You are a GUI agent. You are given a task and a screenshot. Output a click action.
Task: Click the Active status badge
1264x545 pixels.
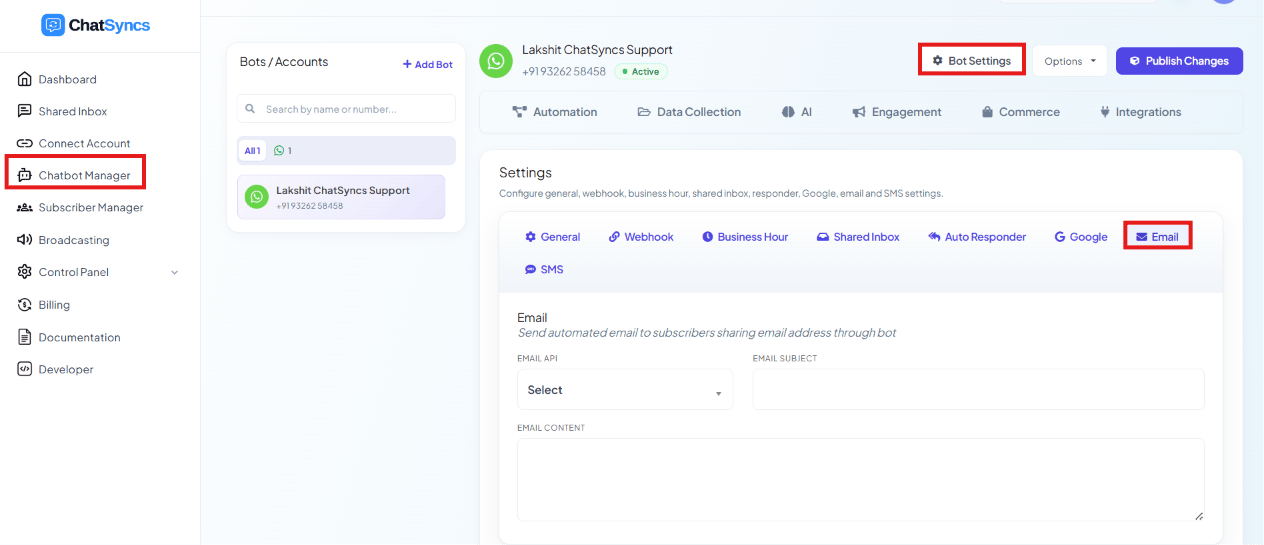[x=641, y=72]
